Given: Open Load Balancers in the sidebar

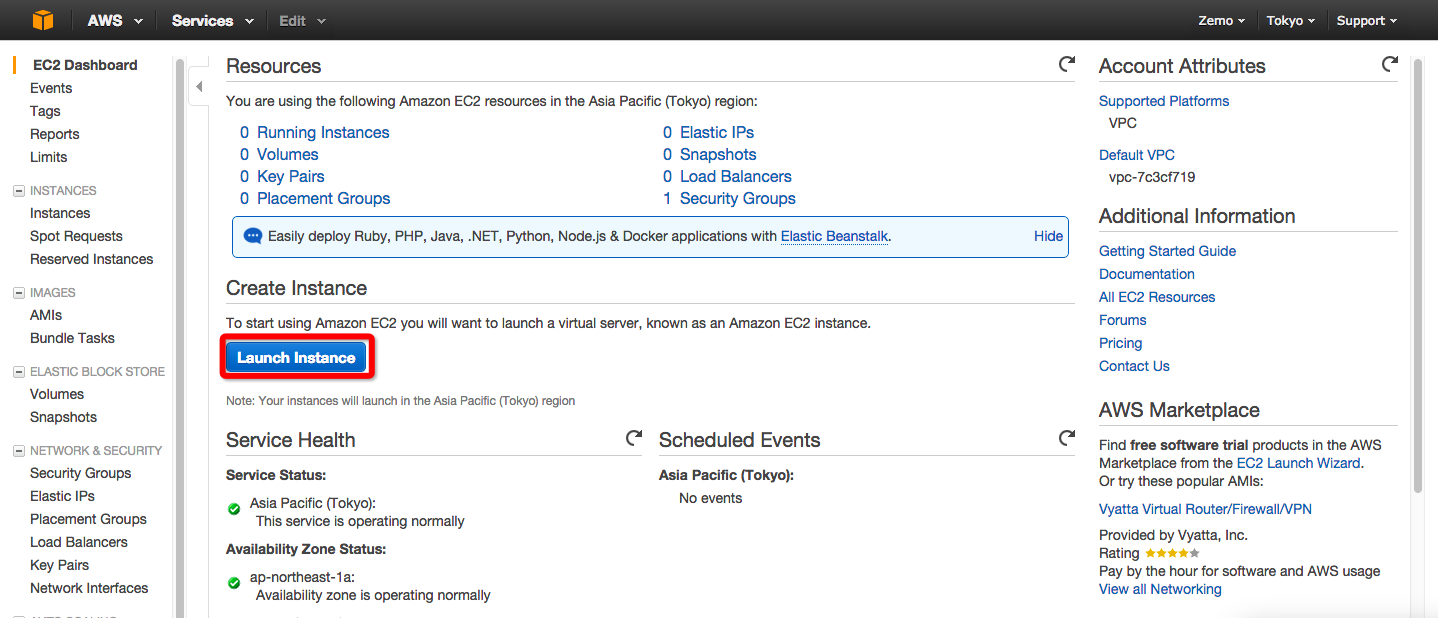Looking at the screenshot, I should (79, 542).
